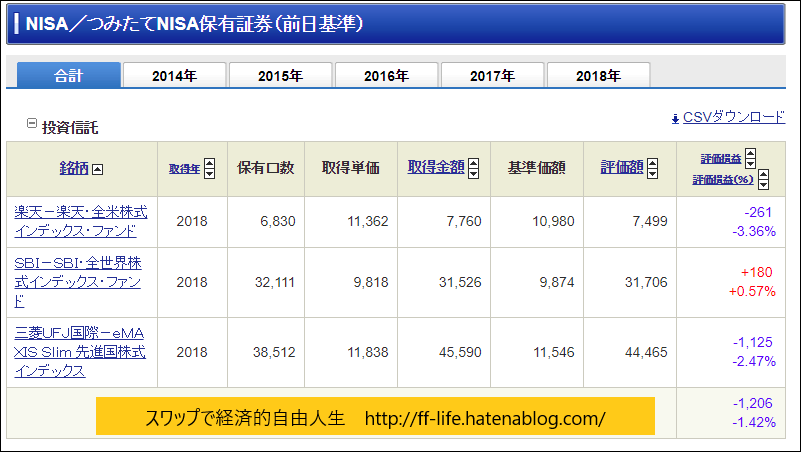
Task: Sort 評価損益 descending with the down arrow
Action: coord(750,163)
